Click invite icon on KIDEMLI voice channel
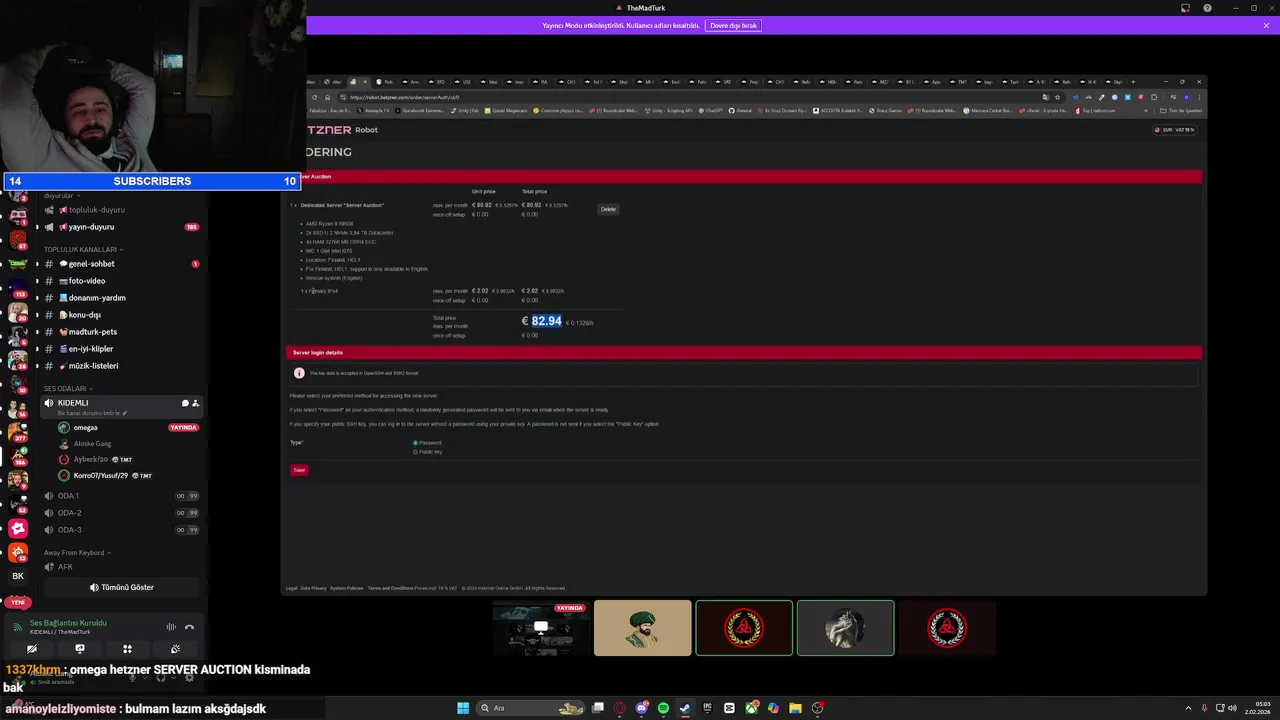 point(195,403)
